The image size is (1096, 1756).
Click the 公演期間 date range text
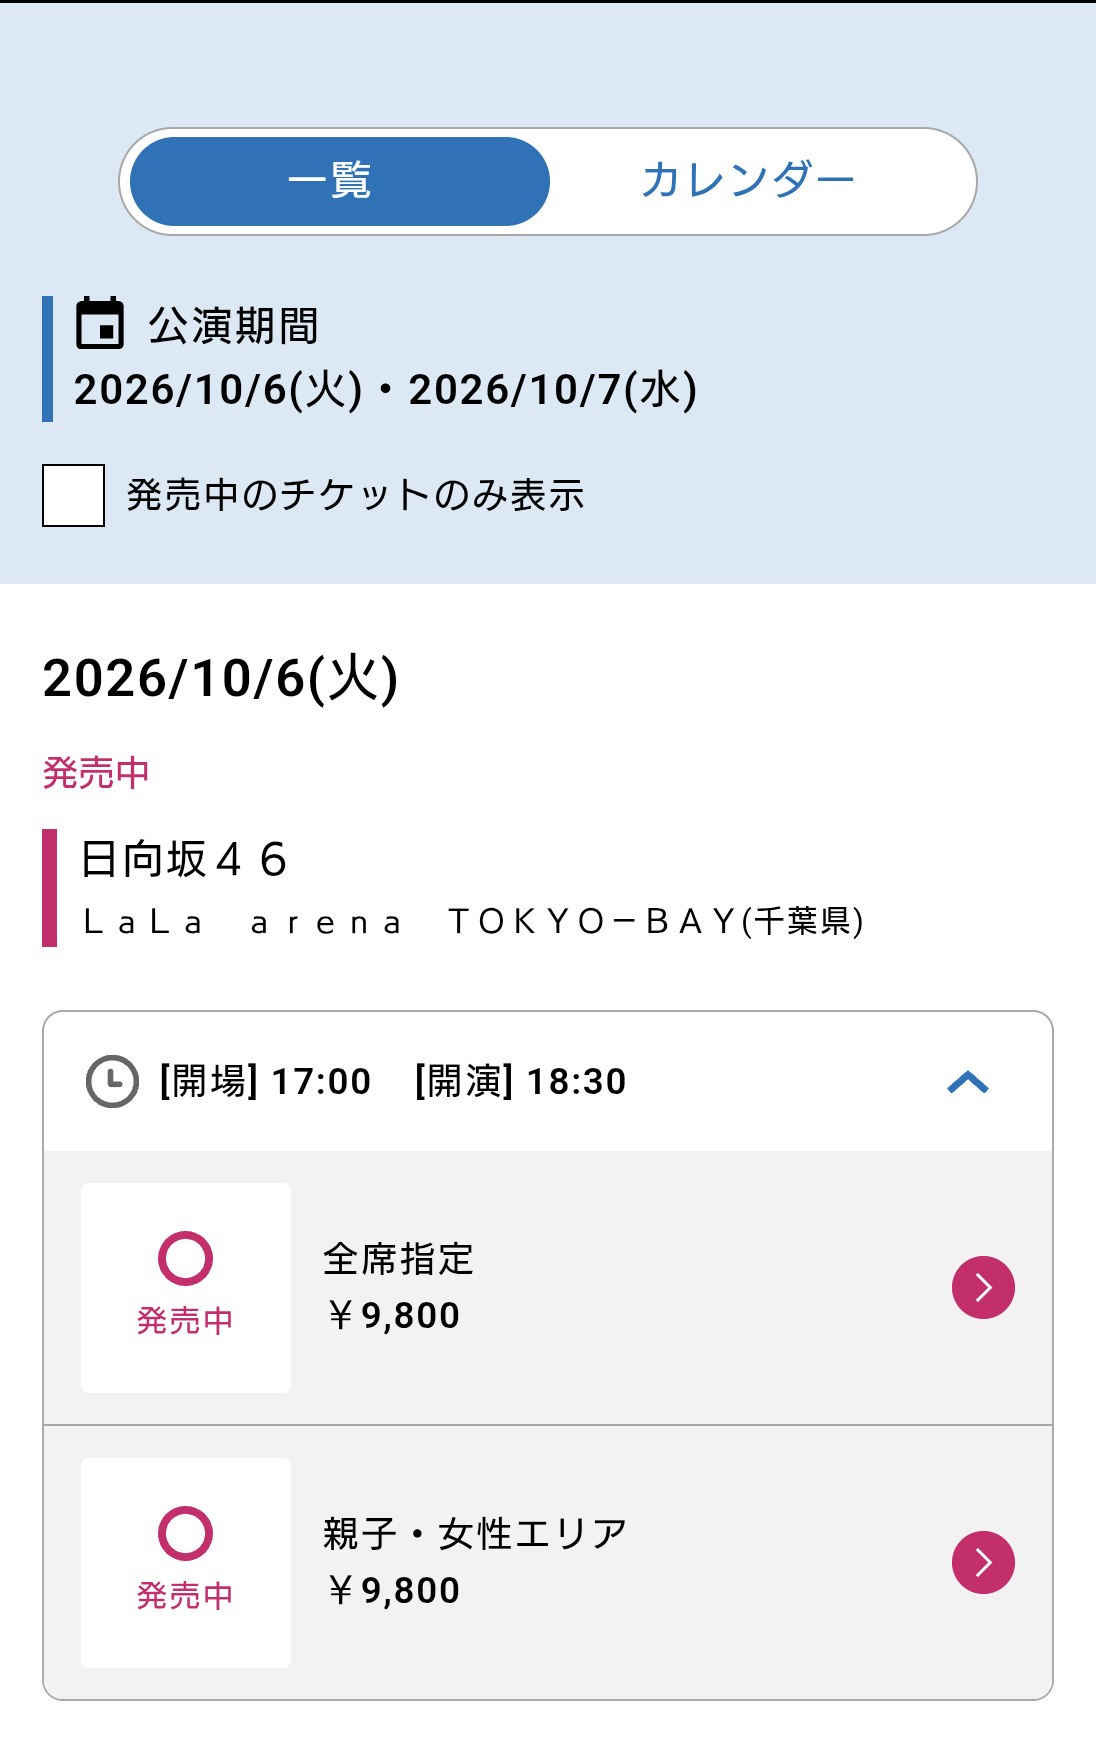tap(385, 390)
